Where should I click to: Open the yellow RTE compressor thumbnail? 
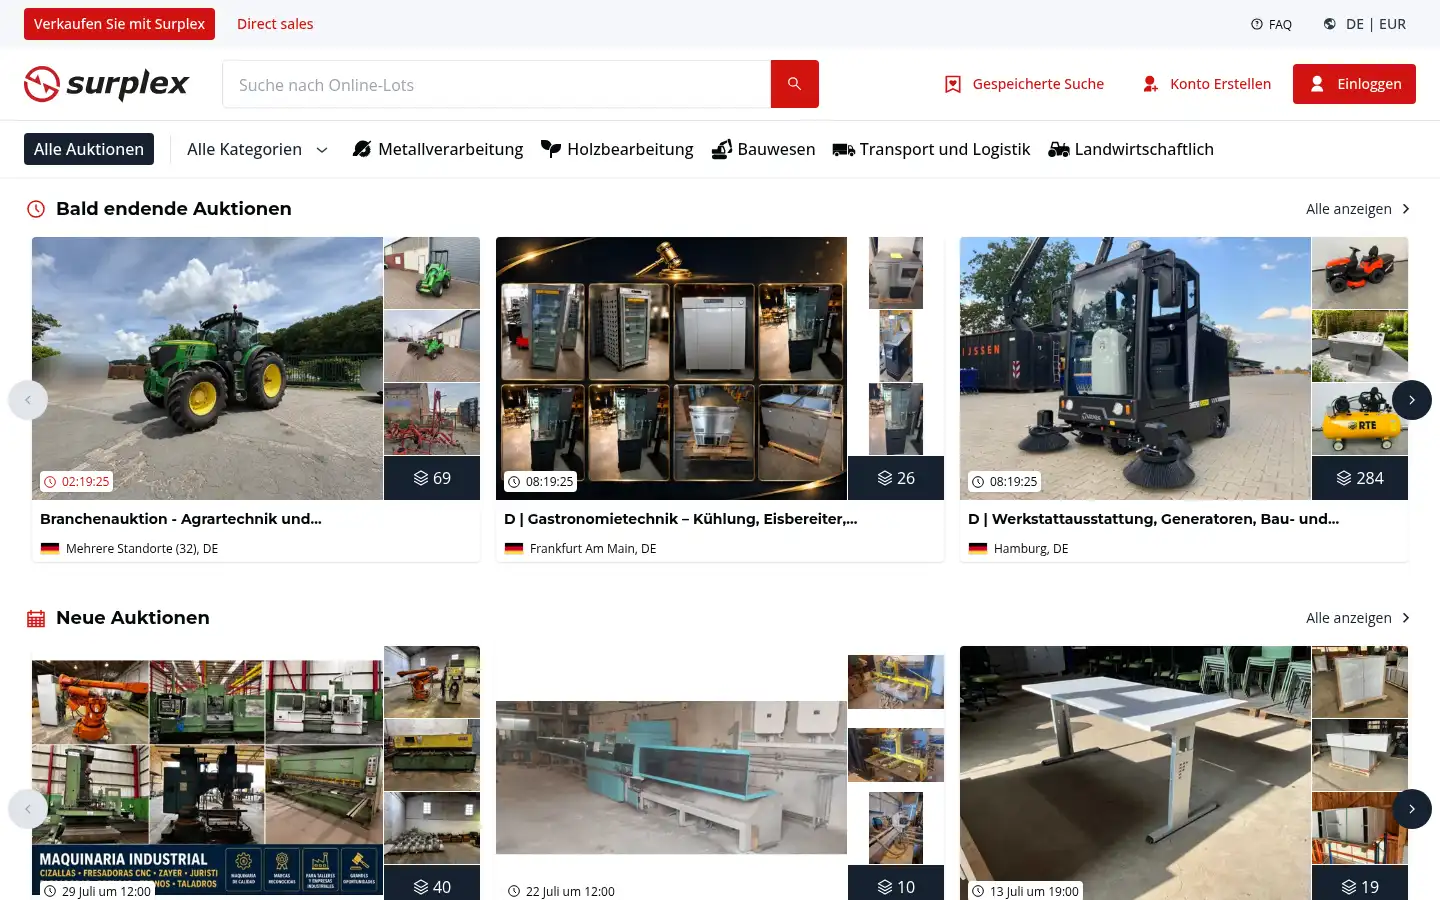click(x=1360, y=419)
